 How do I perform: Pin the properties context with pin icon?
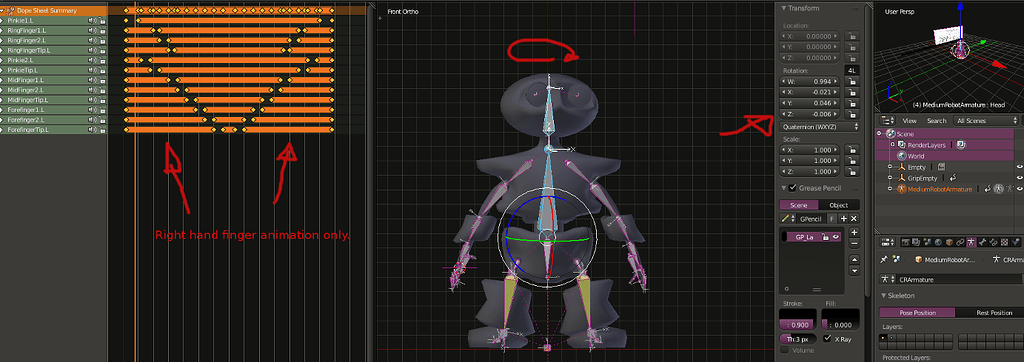tap(884, 259)
